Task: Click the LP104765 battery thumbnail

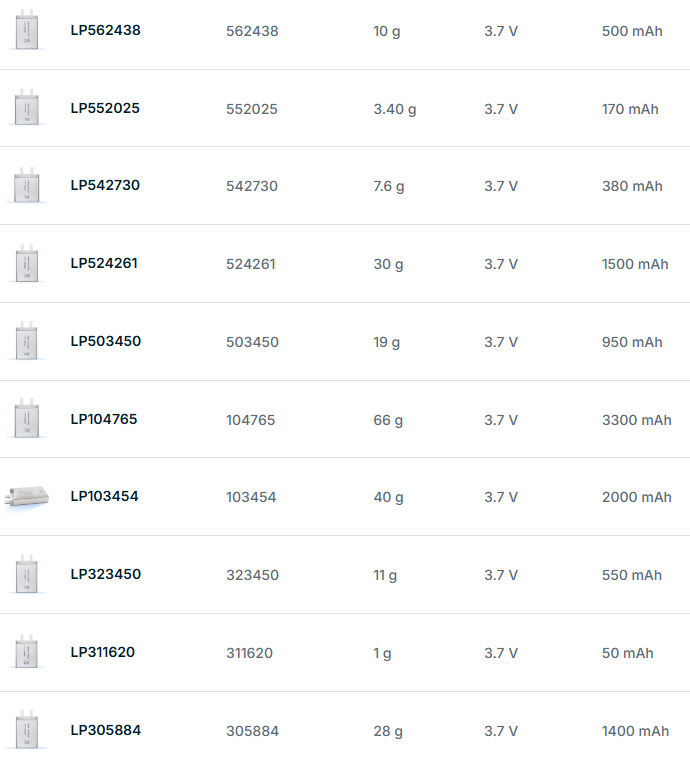Action: (26, 419)
